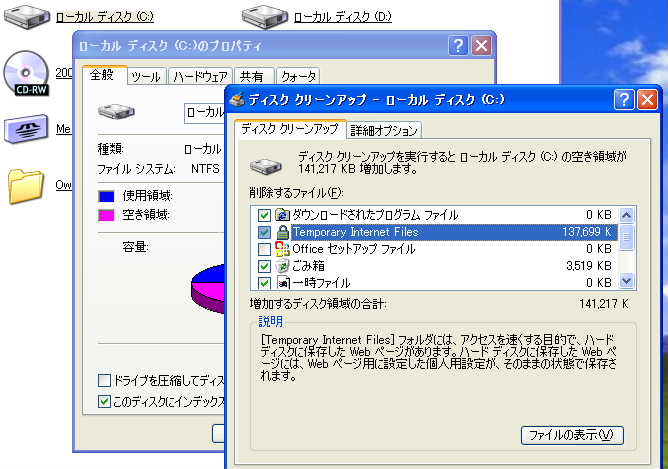Click the help button in Properties window

(x=458, y=45)
